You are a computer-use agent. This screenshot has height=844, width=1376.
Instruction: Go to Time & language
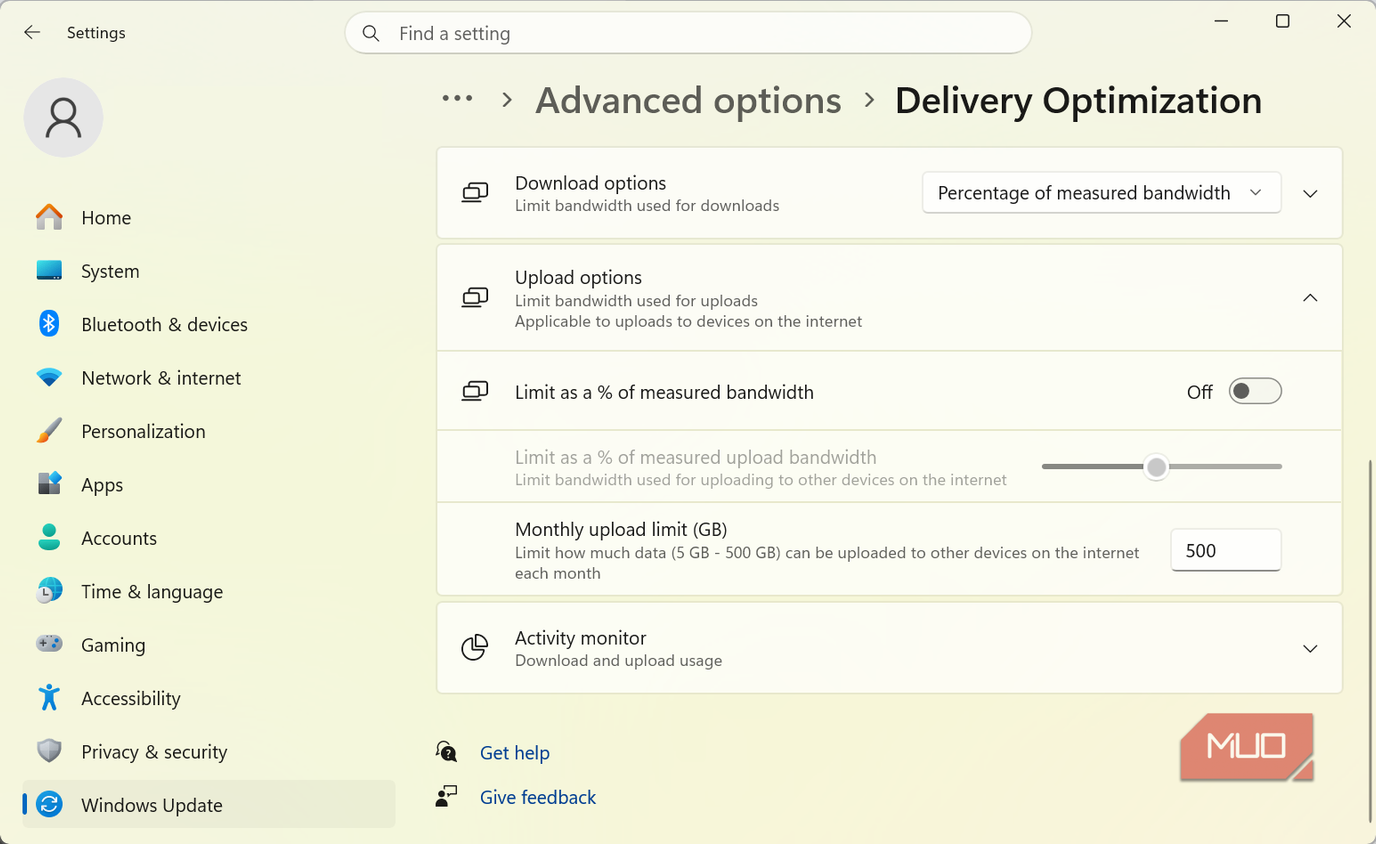pyautogui.click(x=208, y=591)
